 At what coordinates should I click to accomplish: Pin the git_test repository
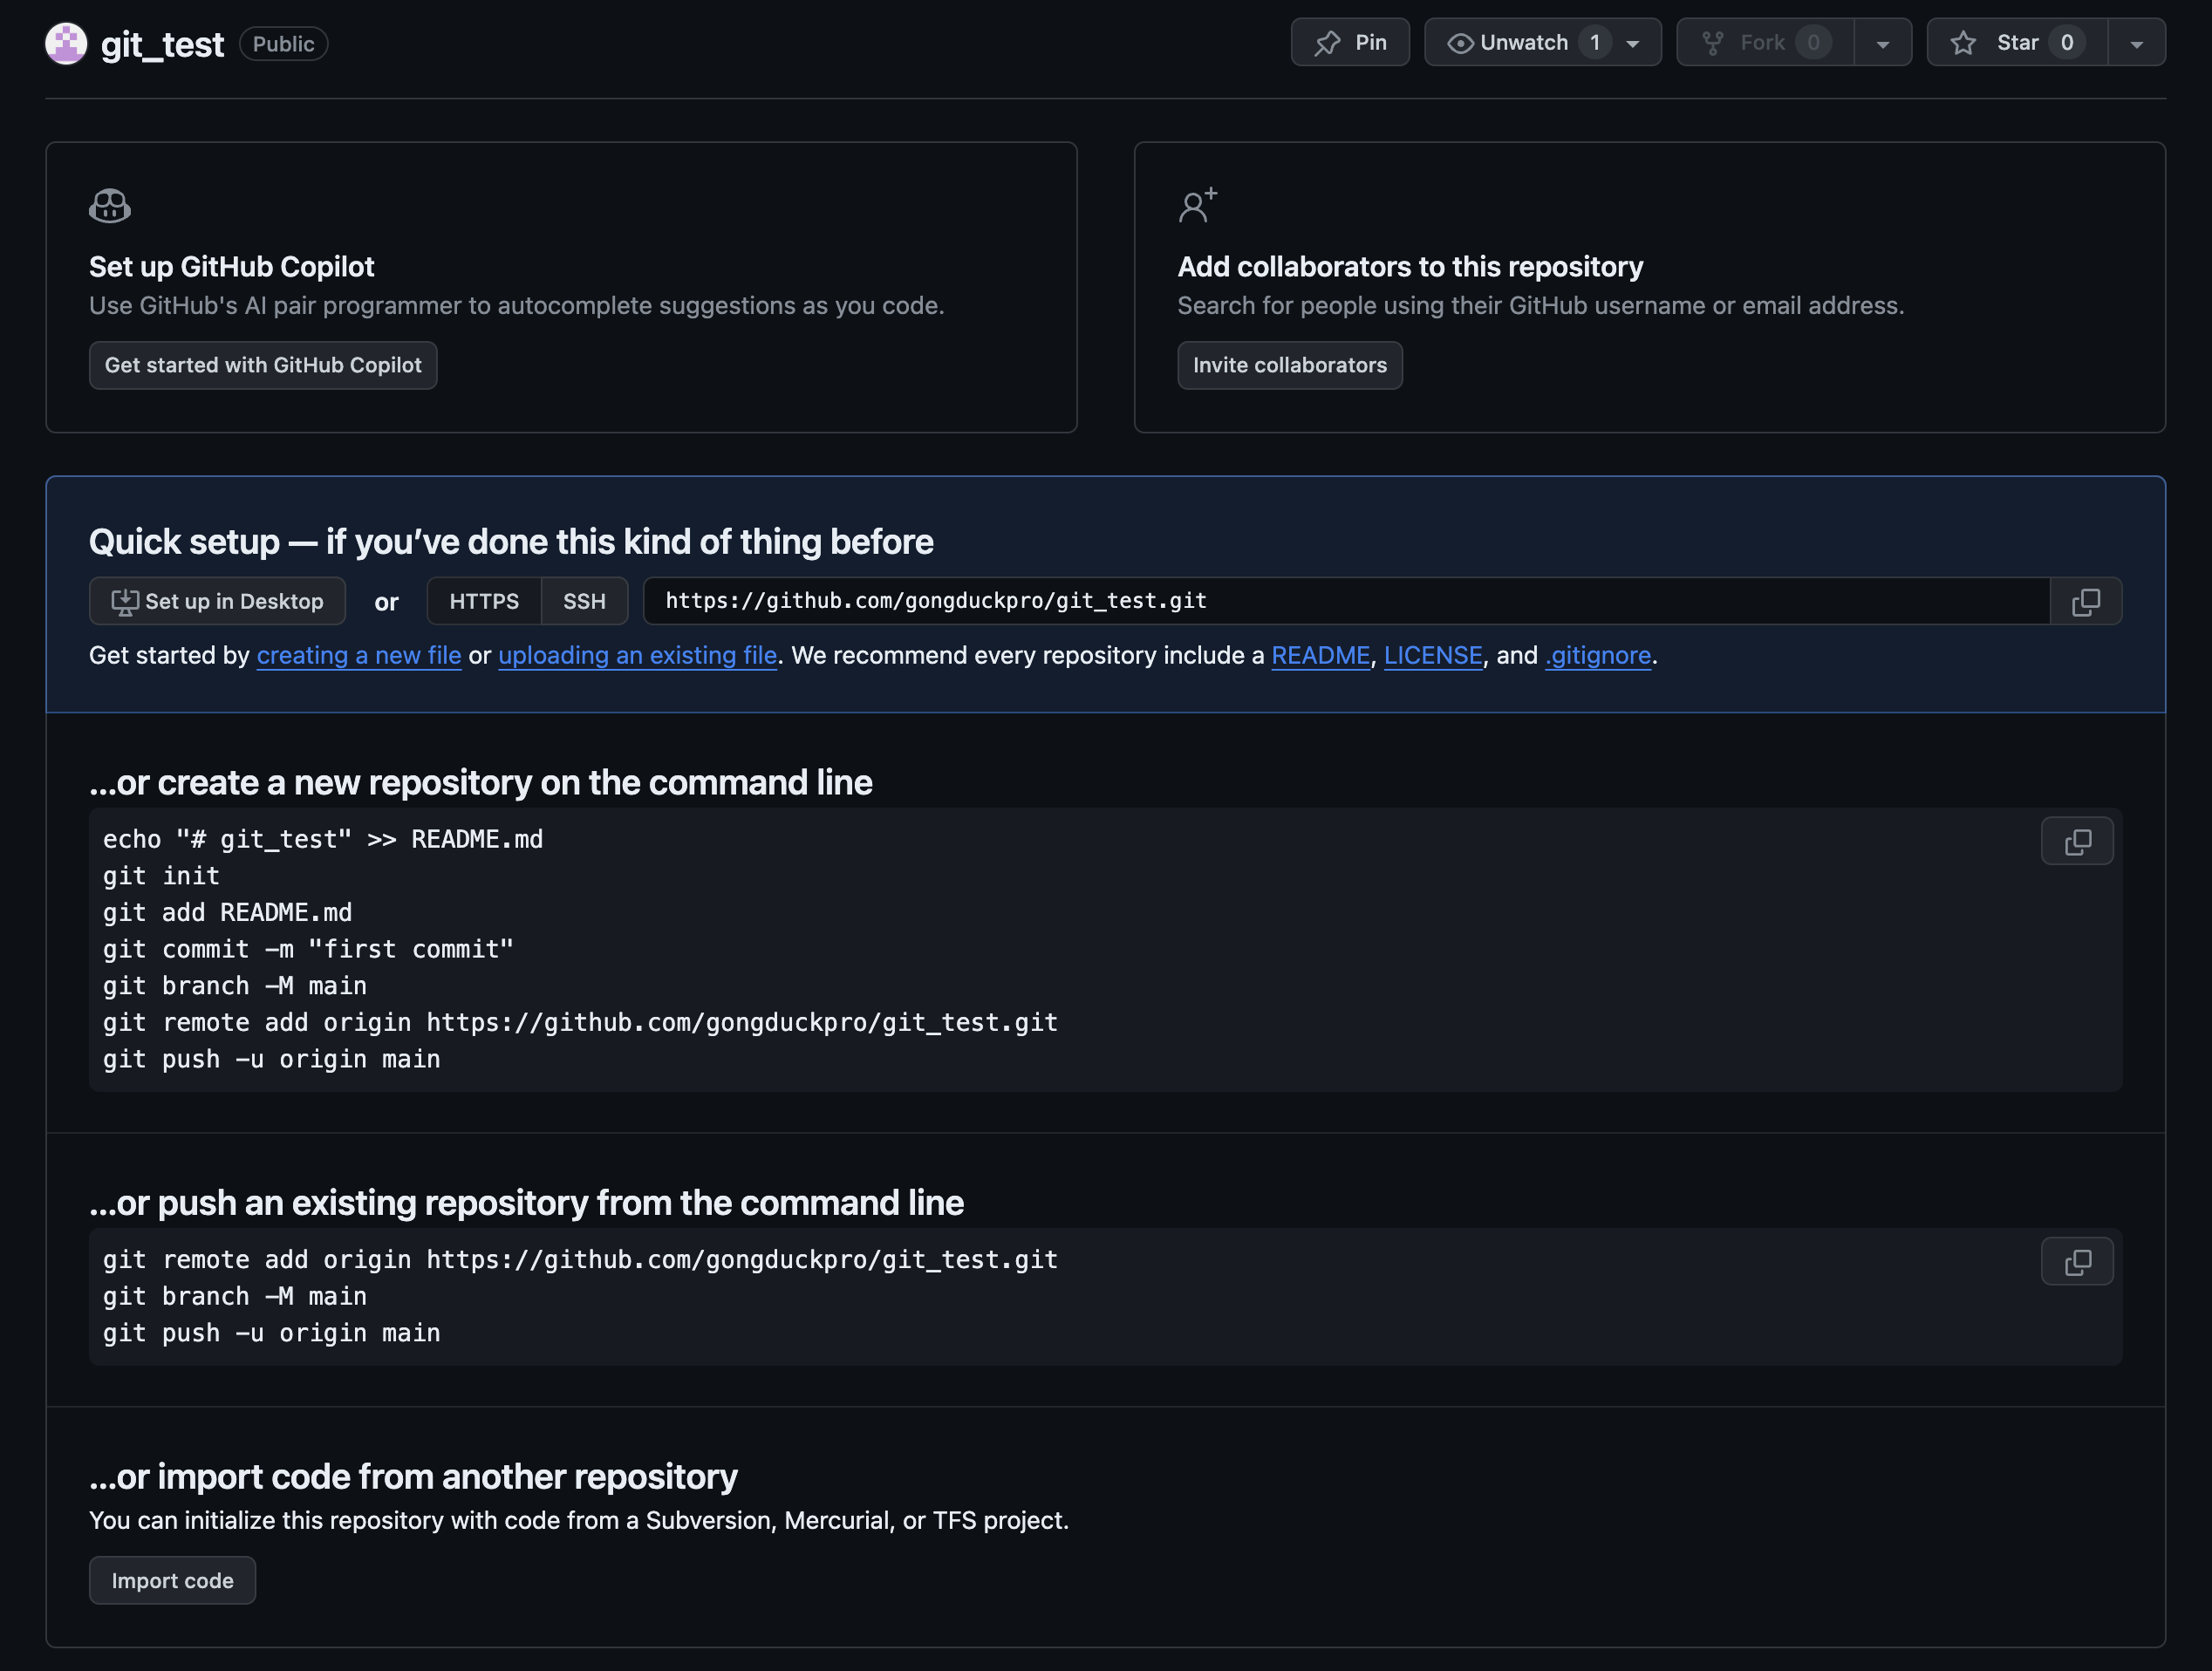tap(1349, 43)
